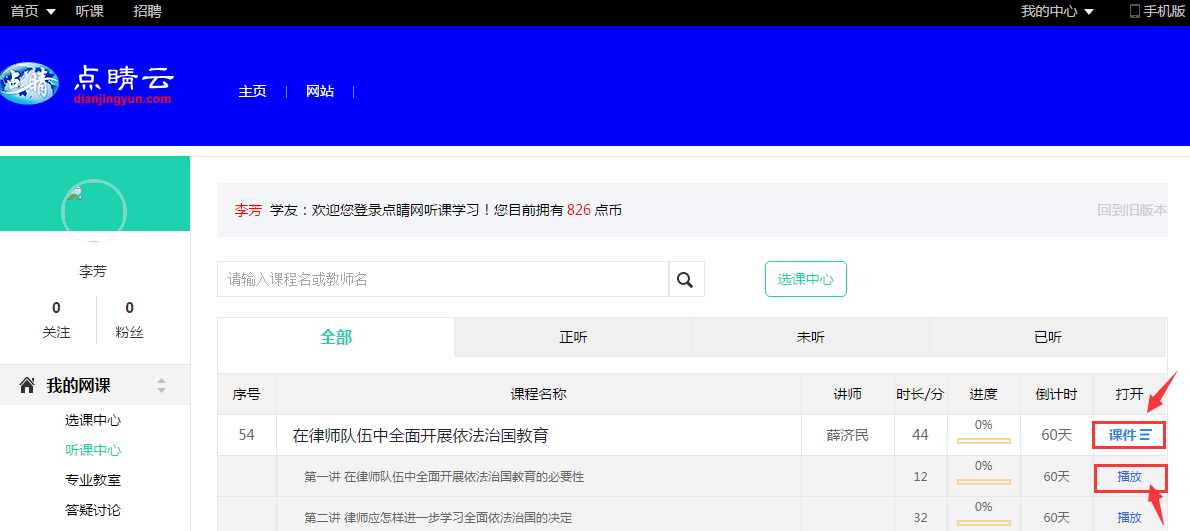Open the 我的中心 dropdown menu
The image size is (1190, 531).
[x=1057, y=11]
